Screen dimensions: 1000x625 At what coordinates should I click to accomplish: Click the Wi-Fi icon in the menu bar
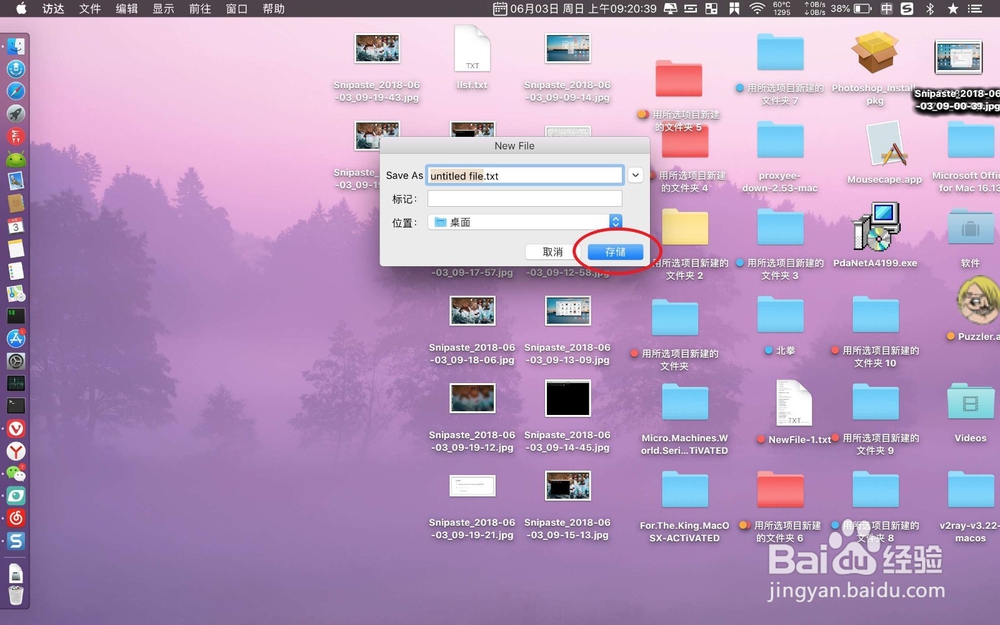759,9
